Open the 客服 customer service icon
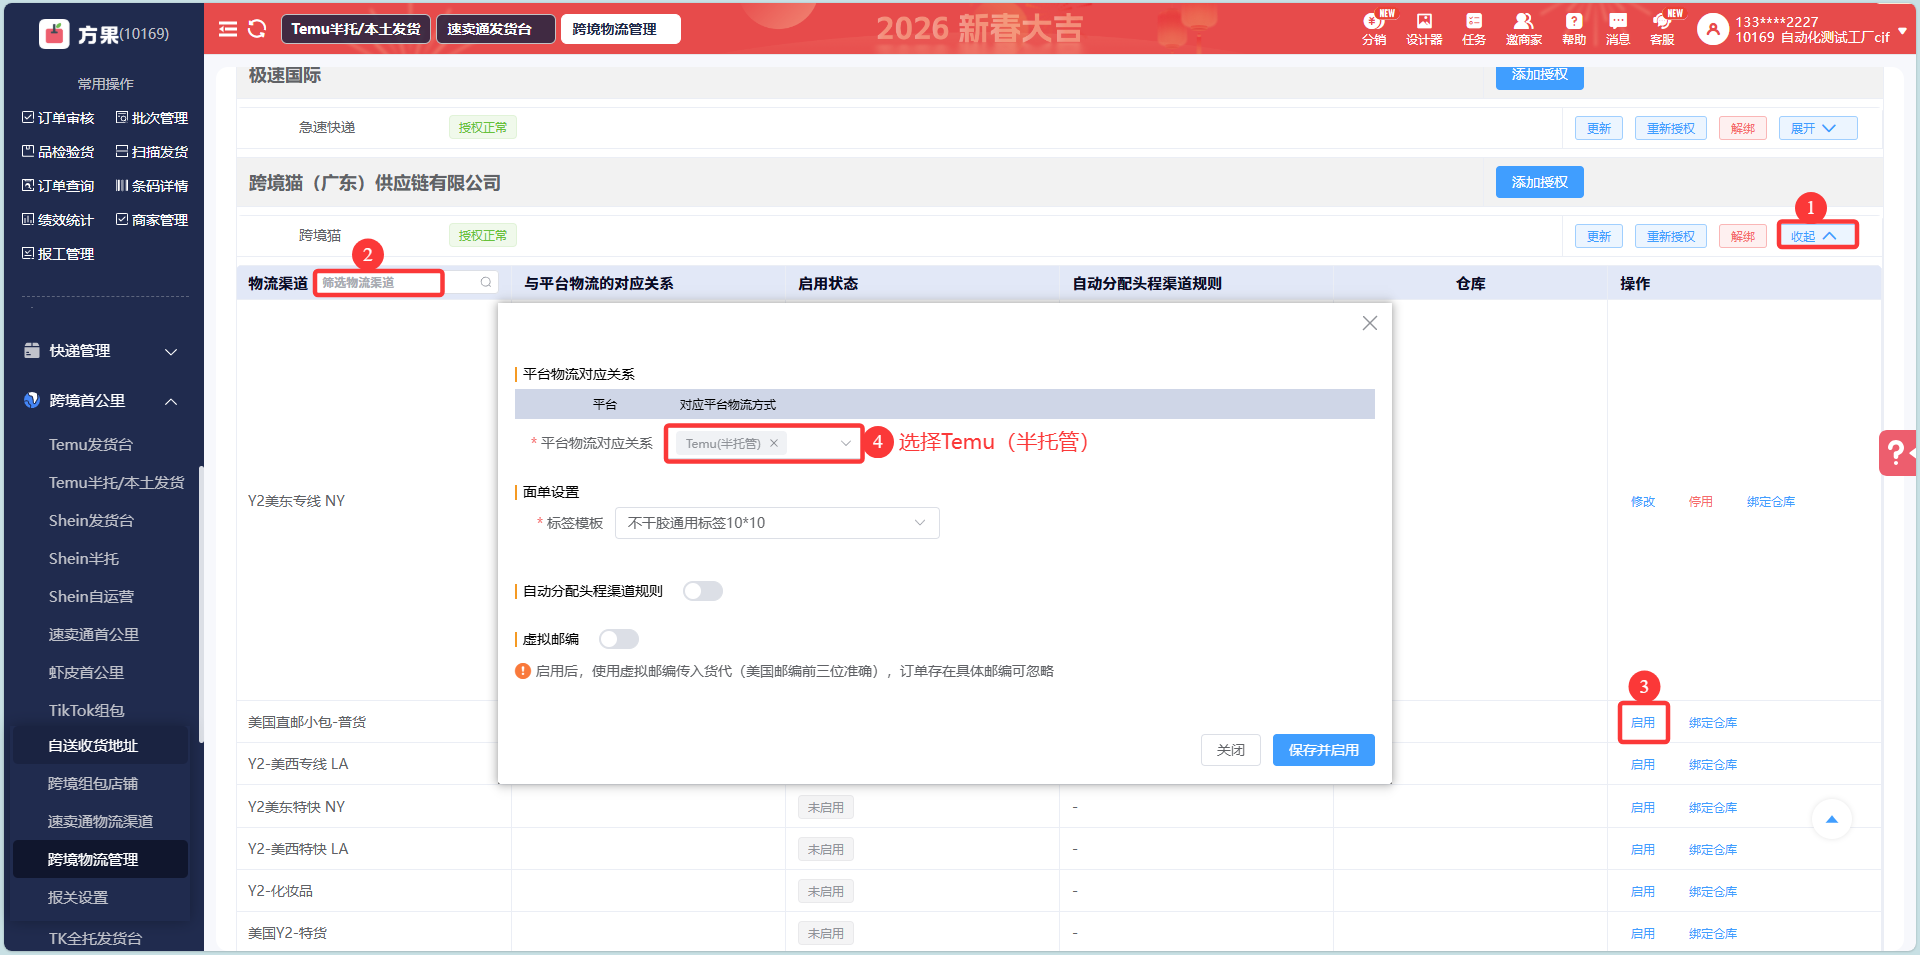 (1662, 29)
